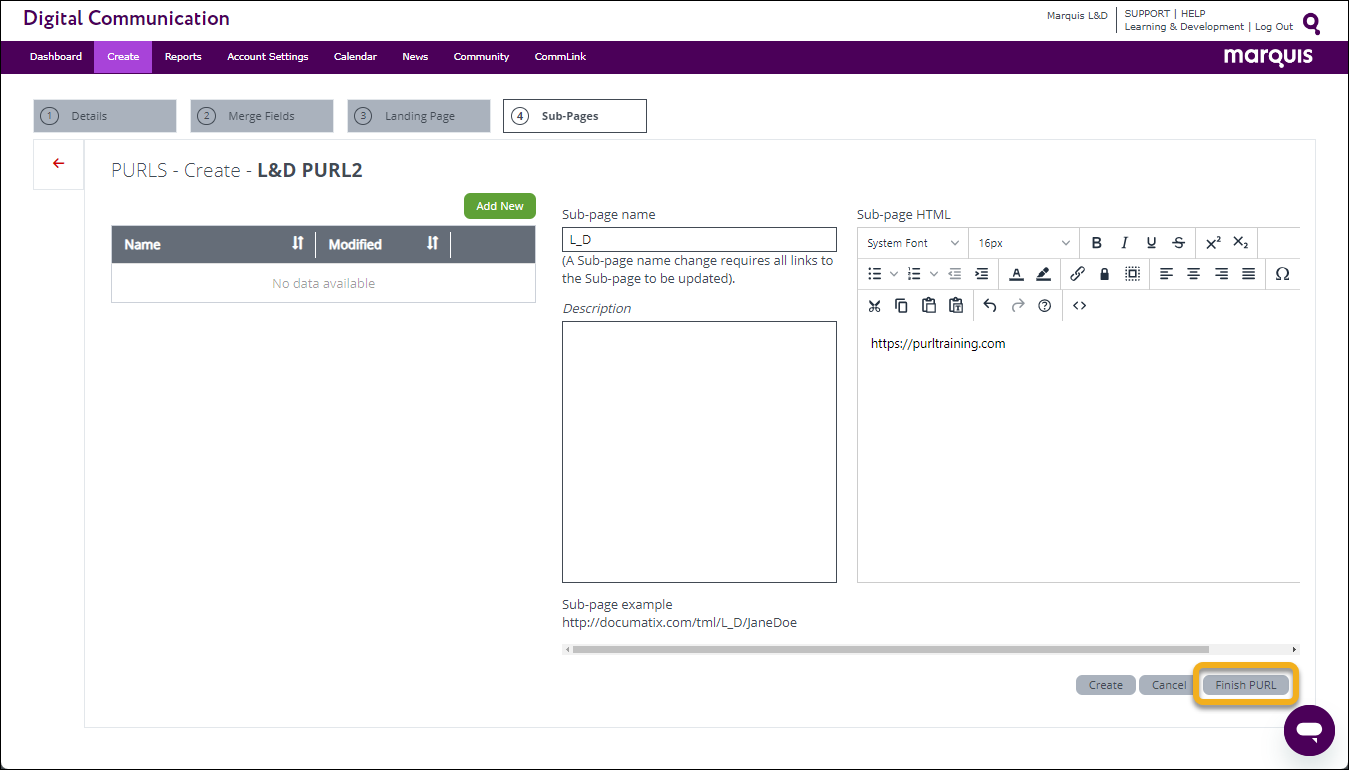Choose the background highlight color tool
Image resolution: width=1349 pixels, height=770 pixels.
click(1043, 274)
